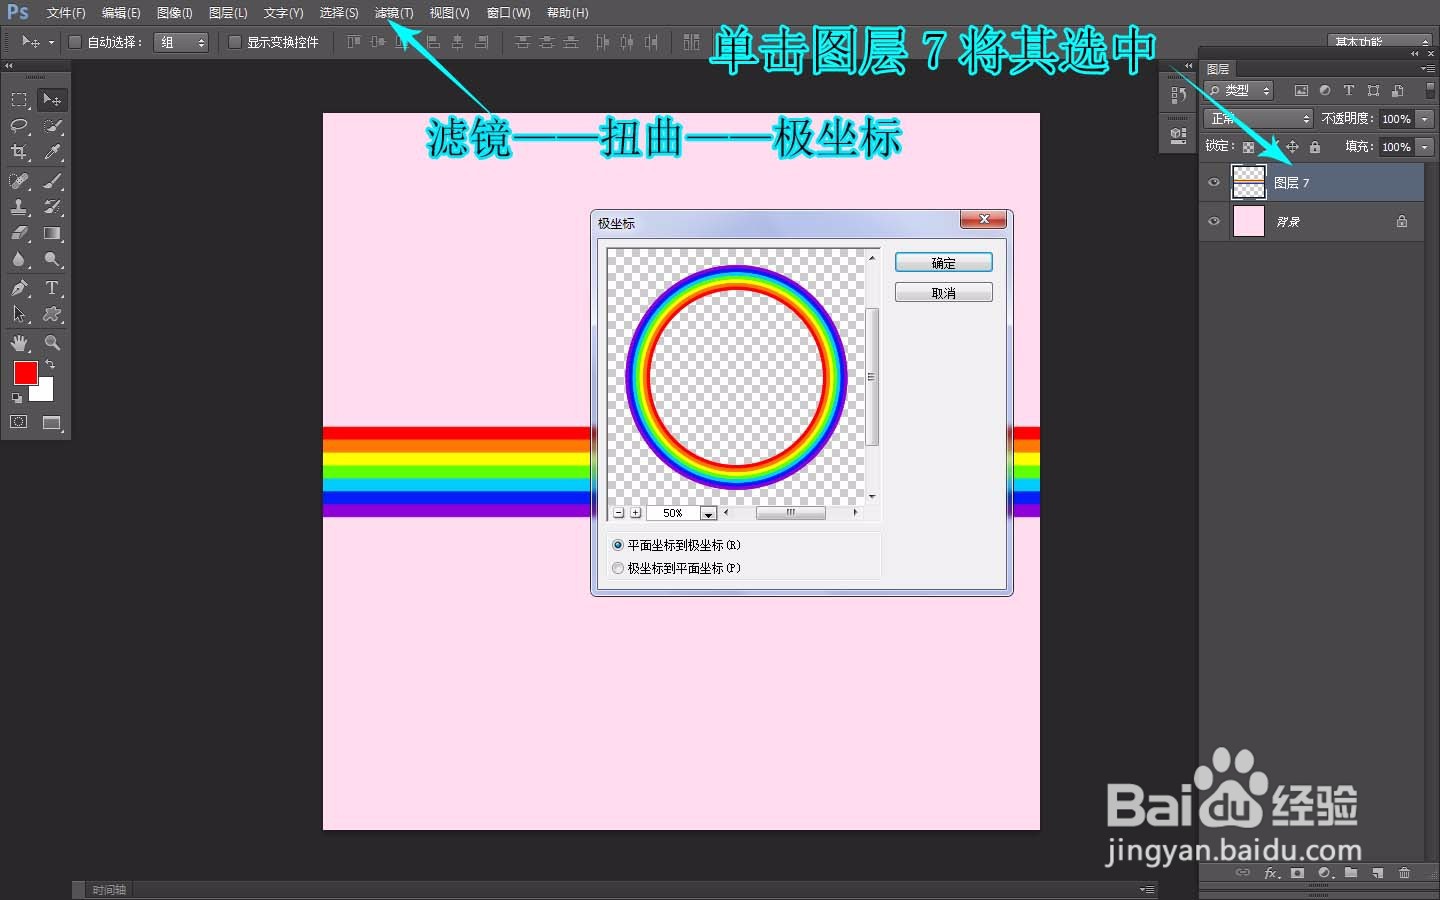This screenshot has height=900, width=1440.
Task: Select the 平面坐标到极坐标 radio option
Action: coord(617,545)
